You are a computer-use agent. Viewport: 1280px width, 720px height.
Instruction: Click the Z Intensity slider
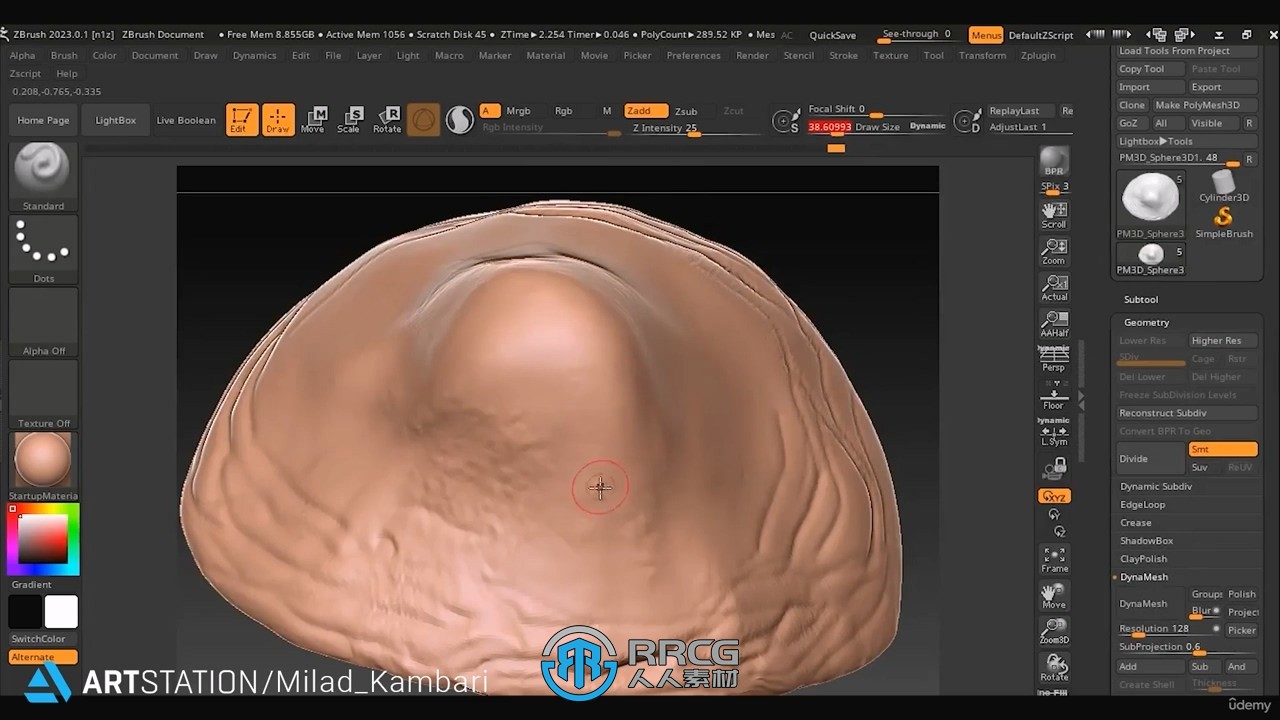[690, 128]
